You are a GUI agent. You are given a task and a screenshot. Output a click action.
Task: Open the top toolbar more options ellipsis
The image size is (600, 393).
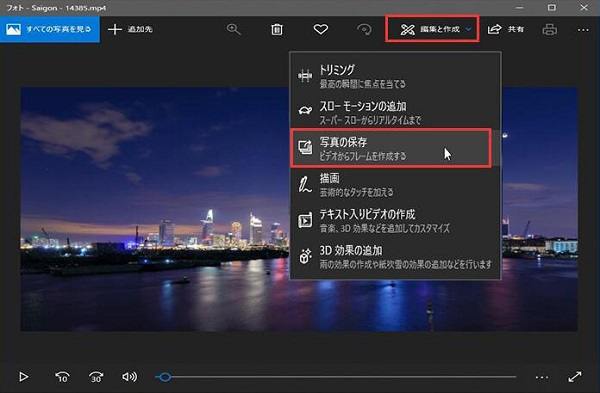tap(583, 30)
